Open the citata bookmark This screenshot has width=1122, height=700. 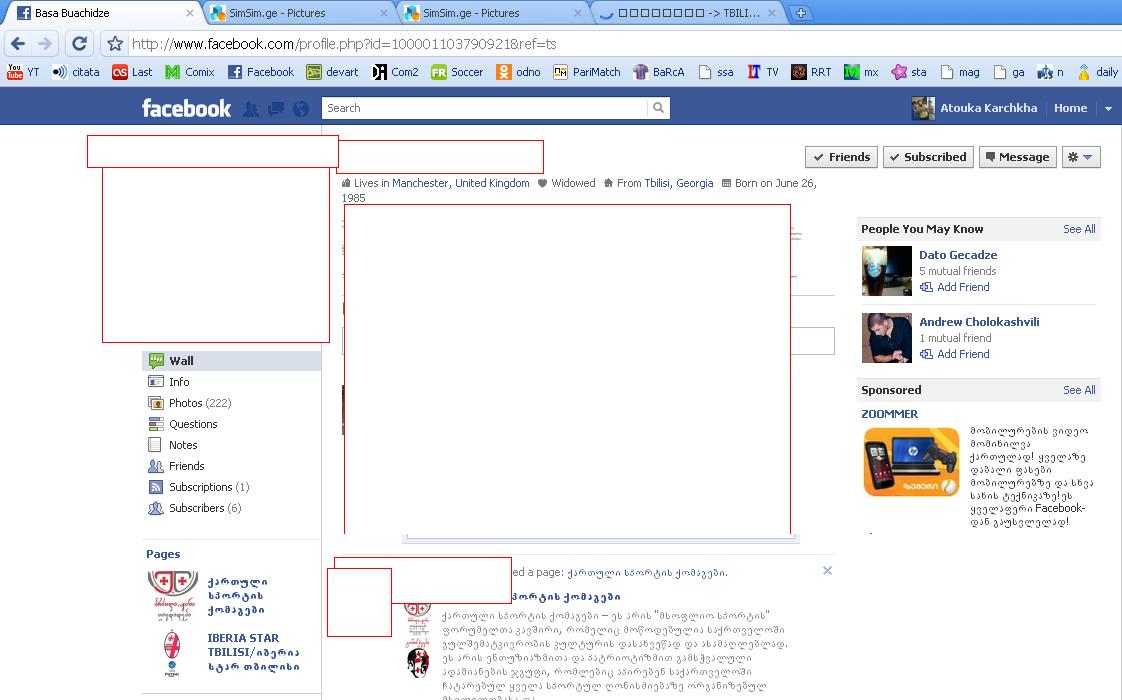76,72
